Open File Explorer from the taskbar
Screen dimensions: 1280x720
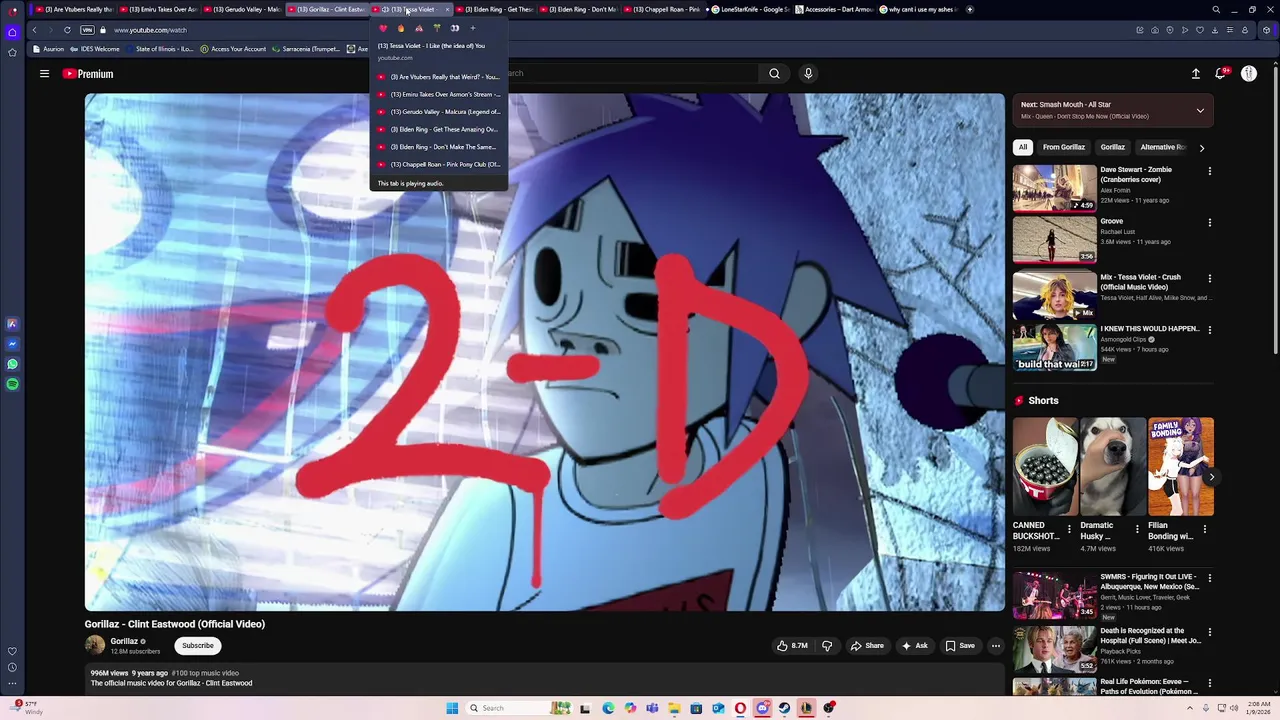[x=674, y=708]
